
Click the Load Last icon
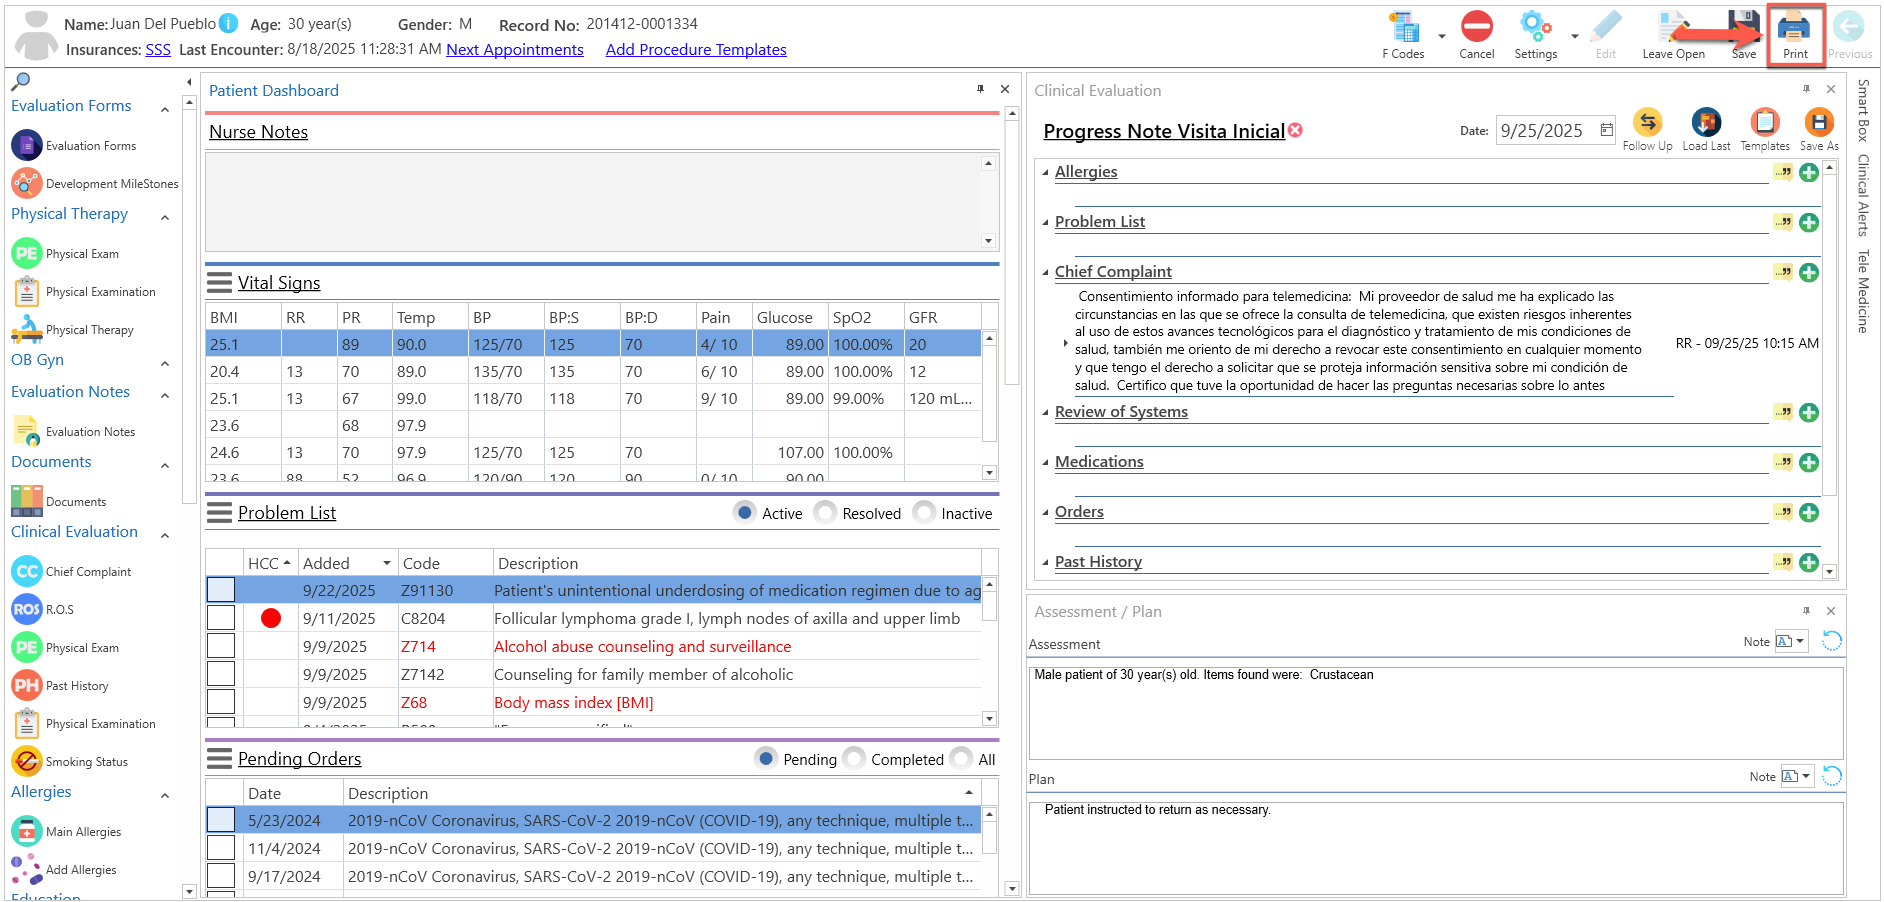coord(1706,129)
